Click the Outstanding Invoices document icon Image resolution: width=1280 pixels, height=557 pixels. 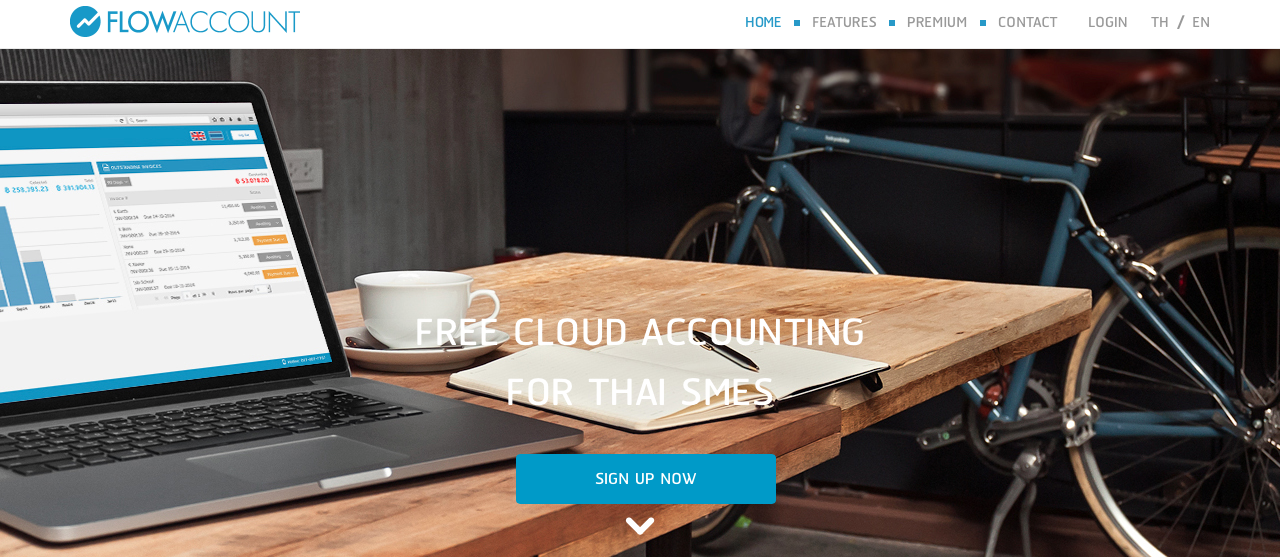pyautogui.click(x=106, y=167)
